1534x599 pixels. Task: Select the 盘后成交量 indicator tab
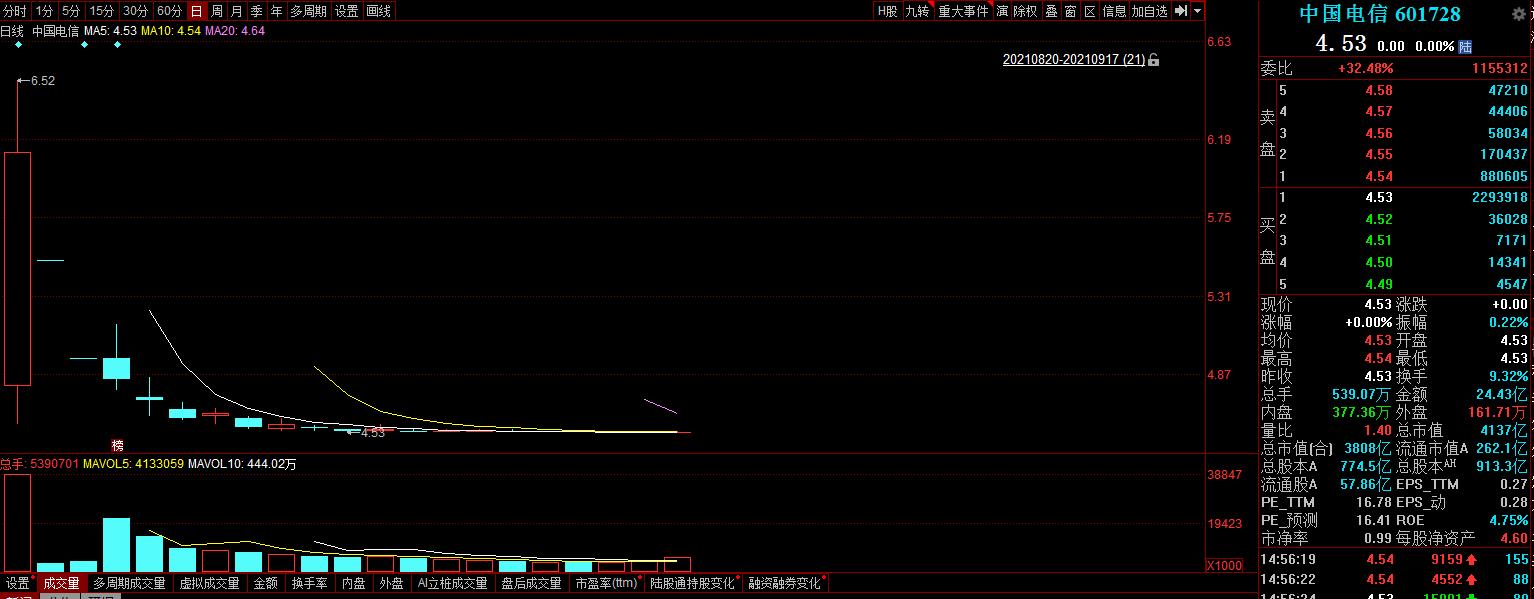click(531, 583)
